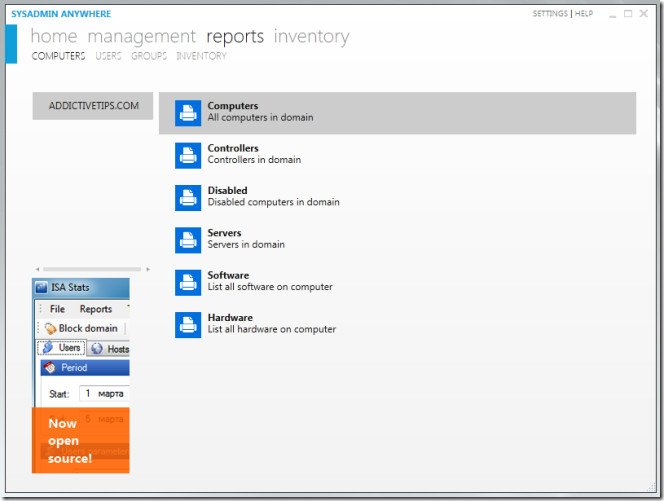Open 'Servers in domain' report

397,240
